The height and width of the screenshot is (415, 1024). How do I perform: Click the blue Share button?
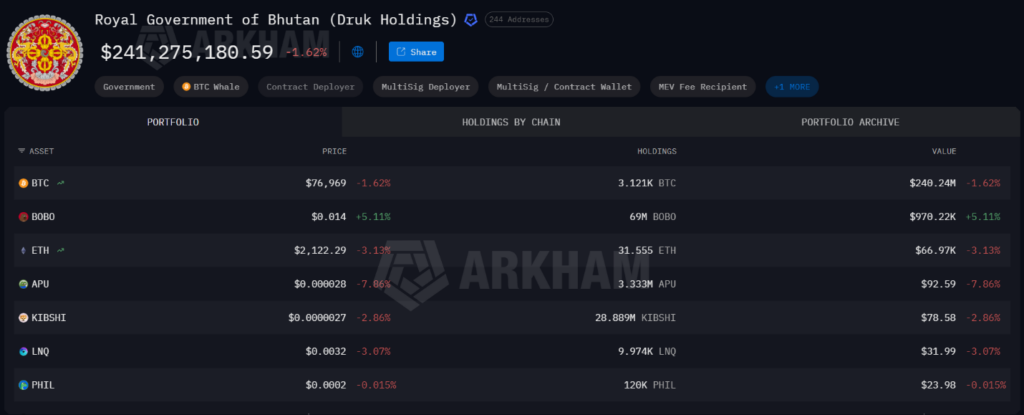[416, 52]
